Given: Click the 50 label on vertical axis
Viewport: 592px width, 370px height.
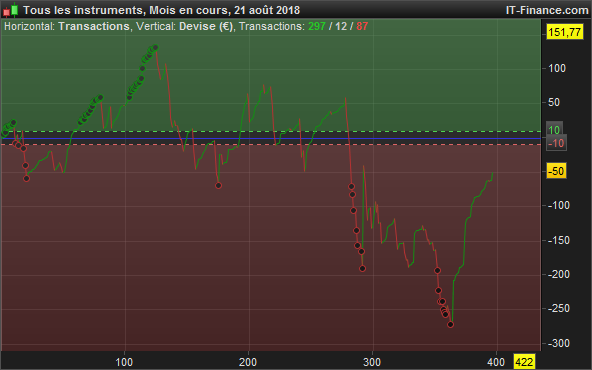Looking at the screenshot, I should [x=554, y=102].
